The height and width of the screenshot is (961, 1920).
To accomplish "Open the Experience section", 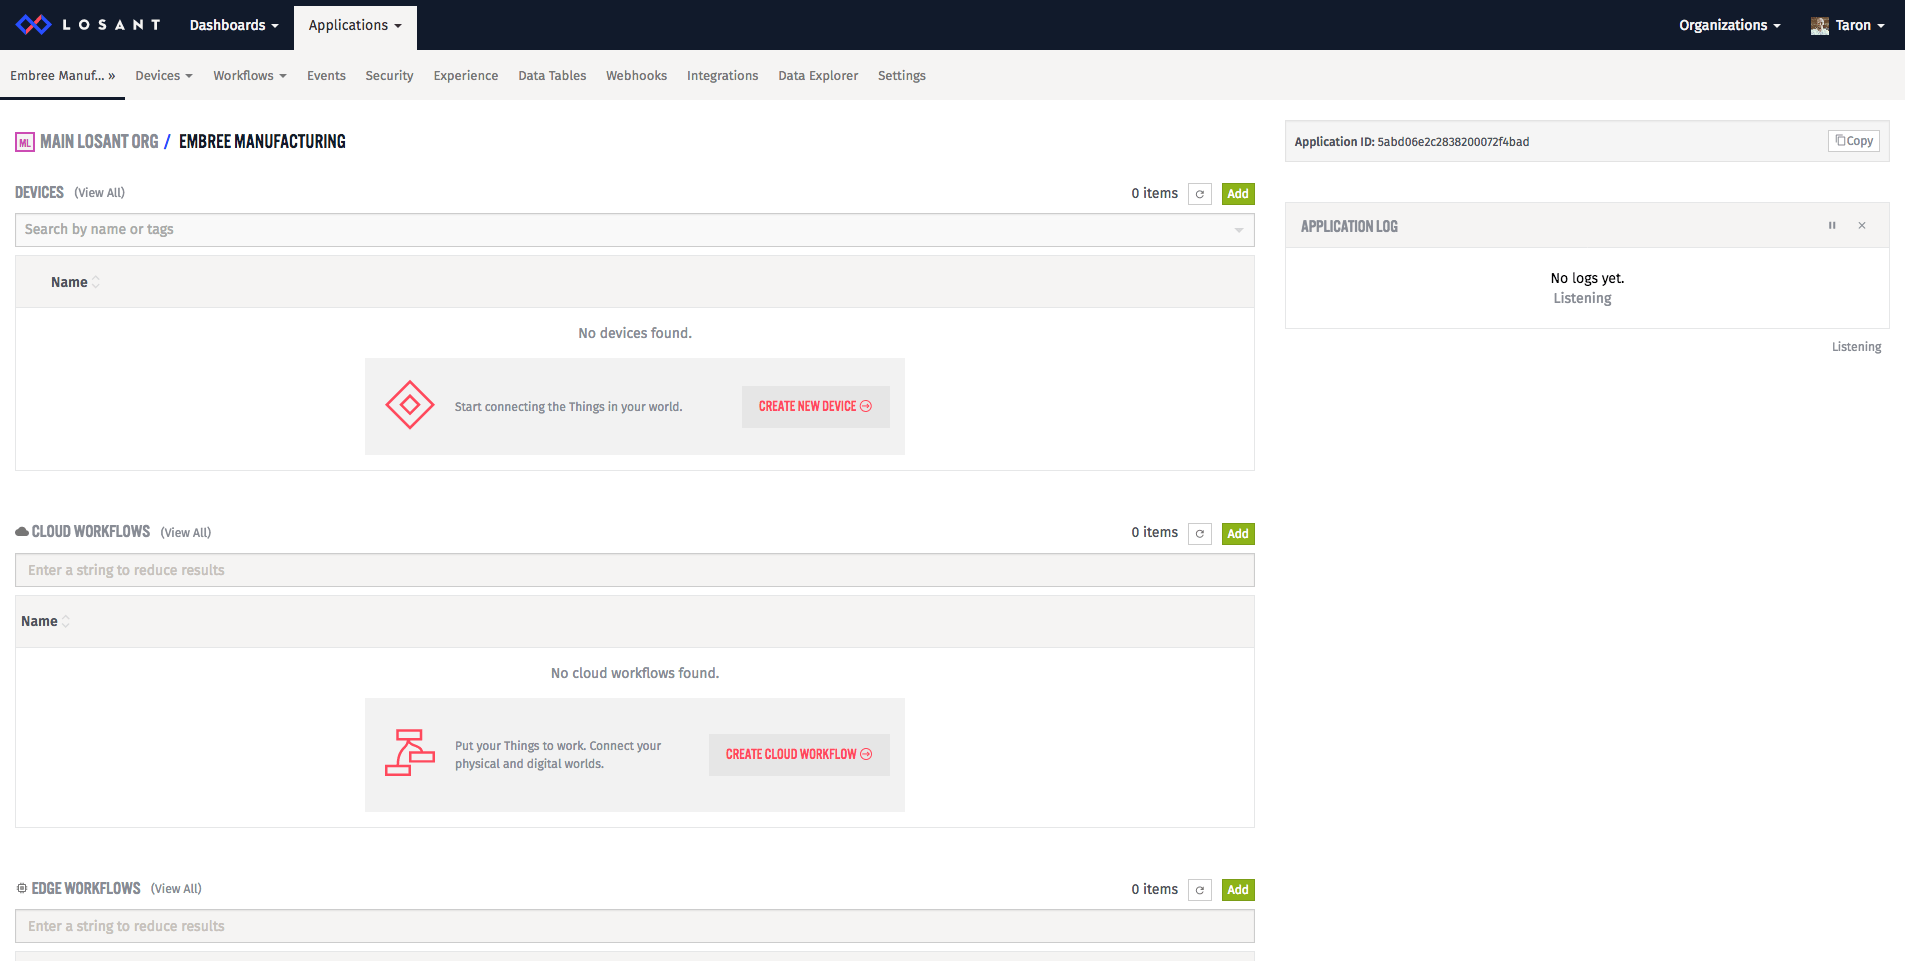I will [465, 75].
